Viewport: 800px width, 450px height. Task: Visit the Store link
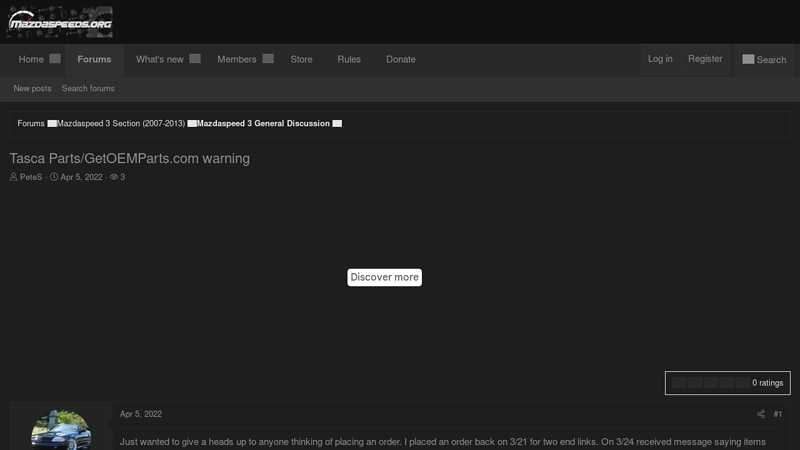pyautogui.click(x=302, y=59)
